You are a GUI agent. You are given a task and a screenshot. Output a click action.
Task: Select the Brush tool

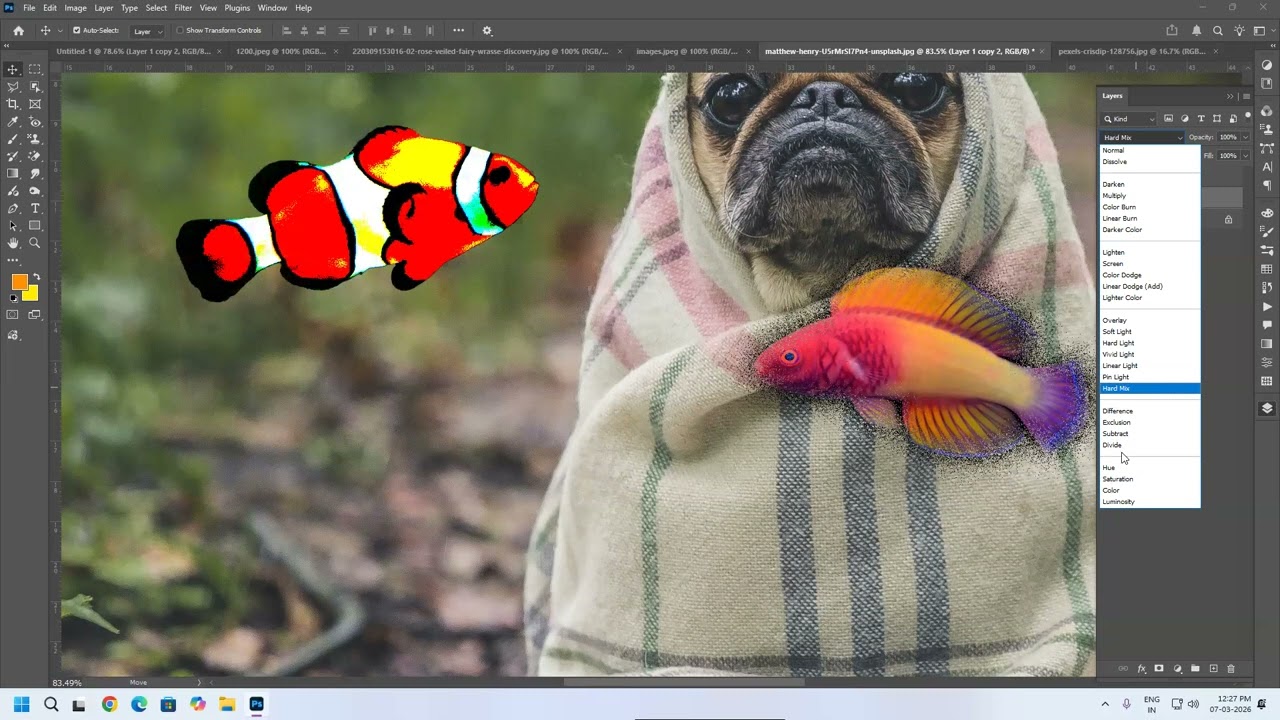click(13, 139)
